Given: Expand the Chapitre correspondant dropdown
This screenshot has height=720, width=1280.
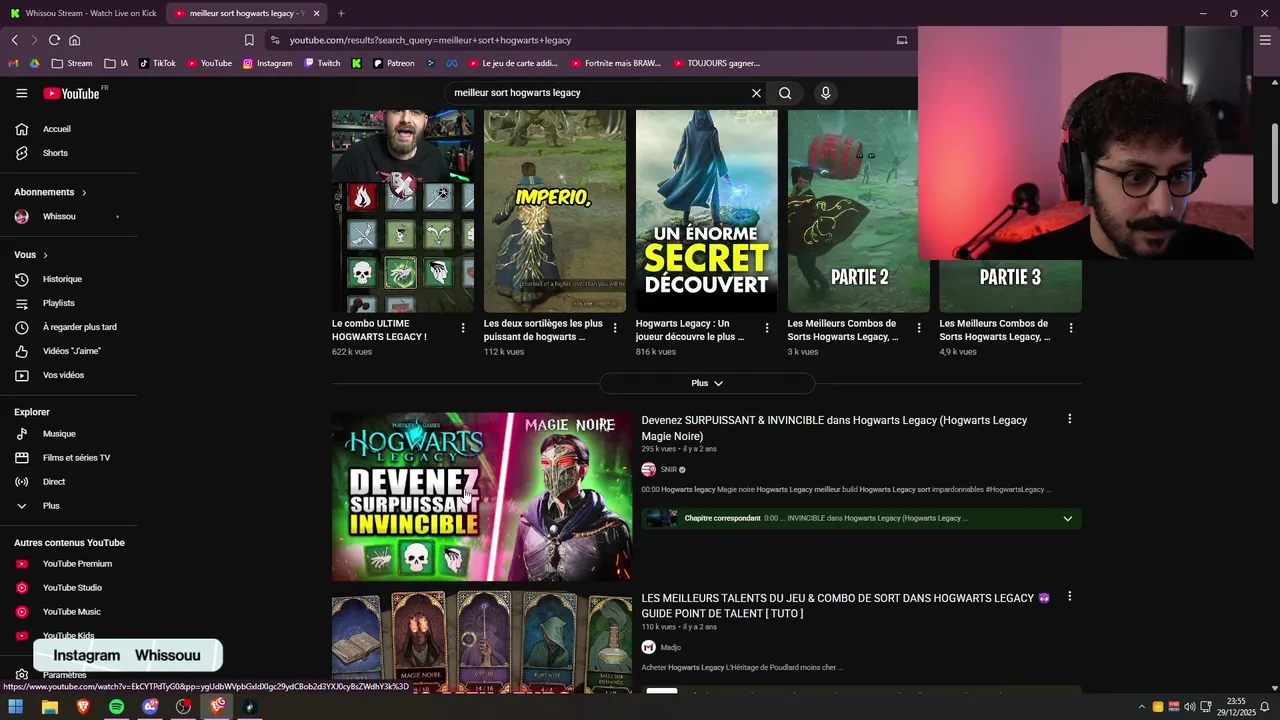Looking at the screenshot, I should point(1067,519).
